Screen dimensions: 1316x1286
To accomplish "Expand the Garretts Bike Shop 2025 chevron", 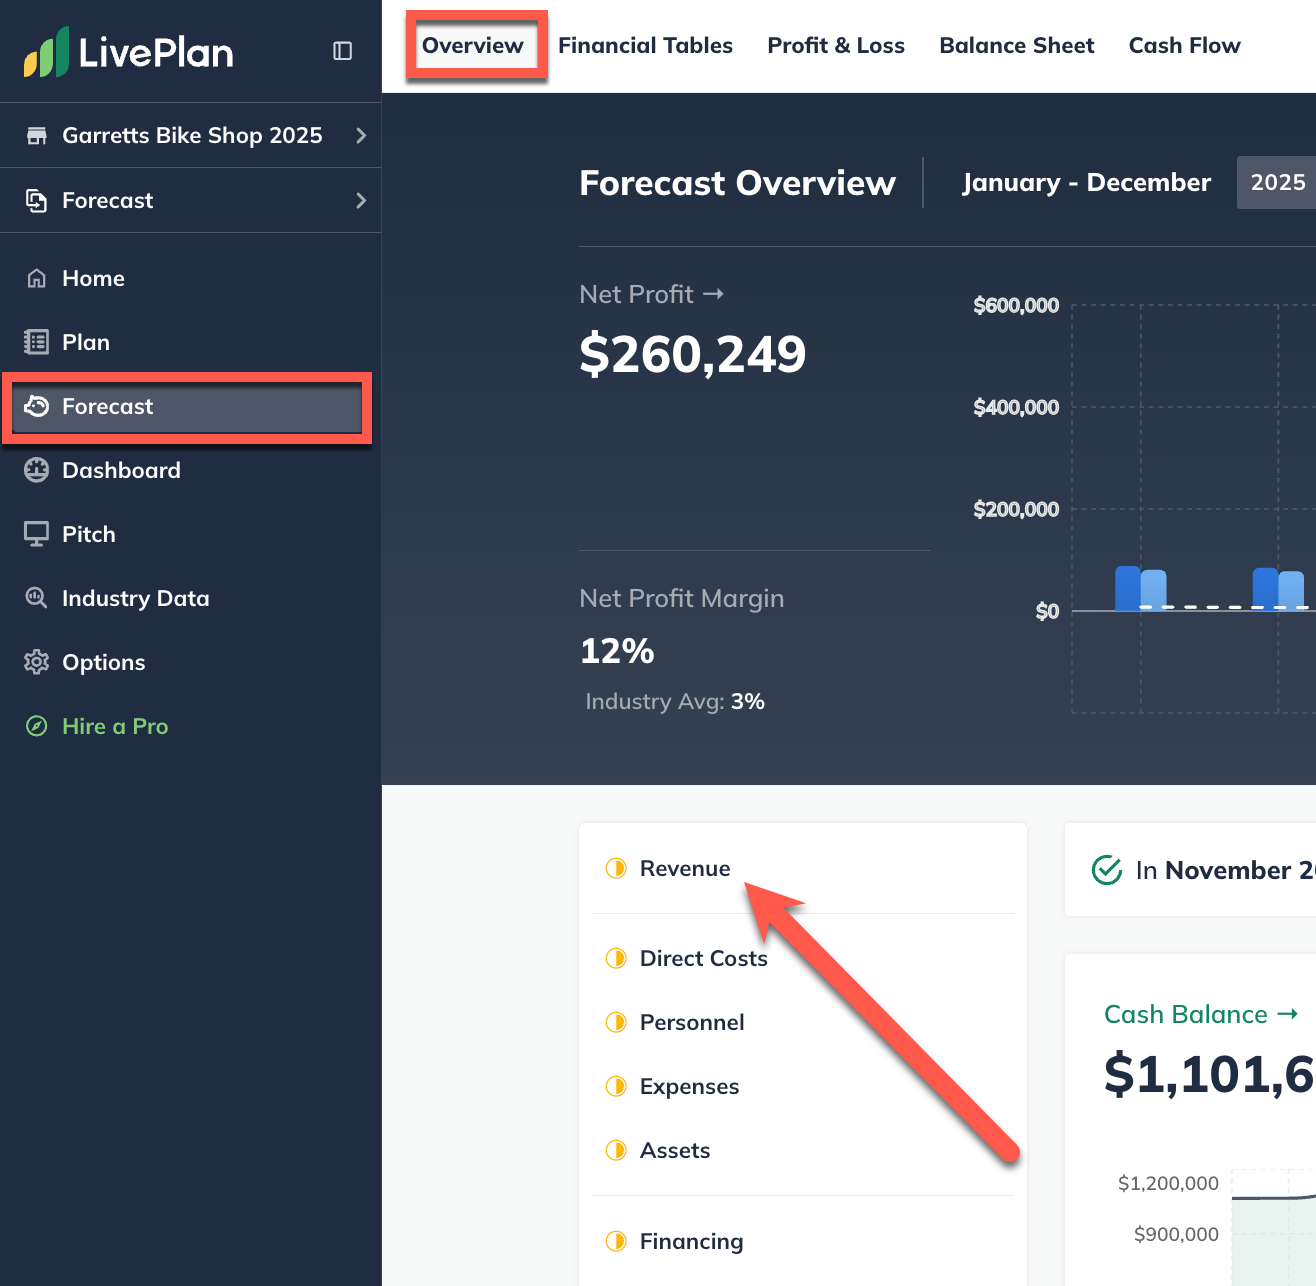I will [x=362, y=135].
